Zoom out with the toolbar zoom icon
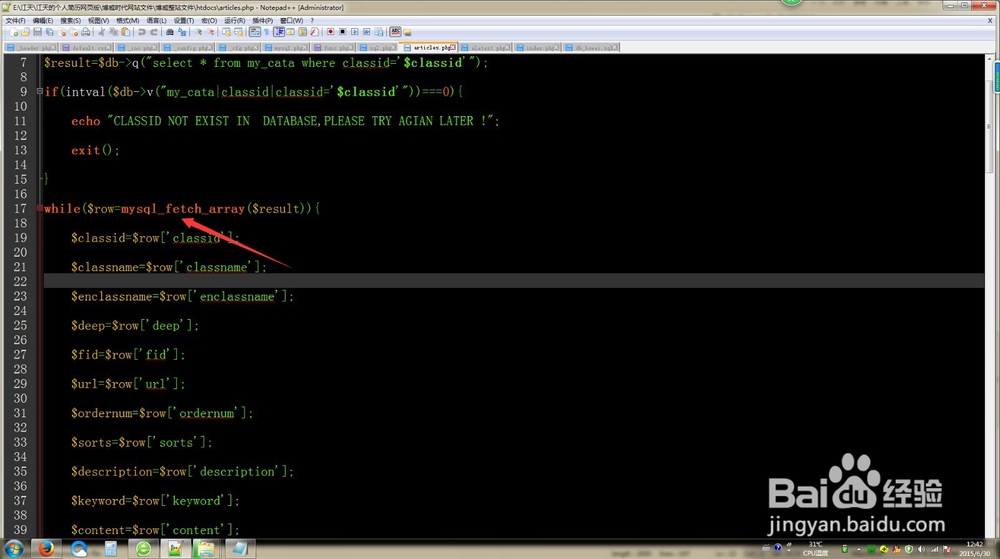This screenshot has width=1000, height=559. click(x=212, y=32)
